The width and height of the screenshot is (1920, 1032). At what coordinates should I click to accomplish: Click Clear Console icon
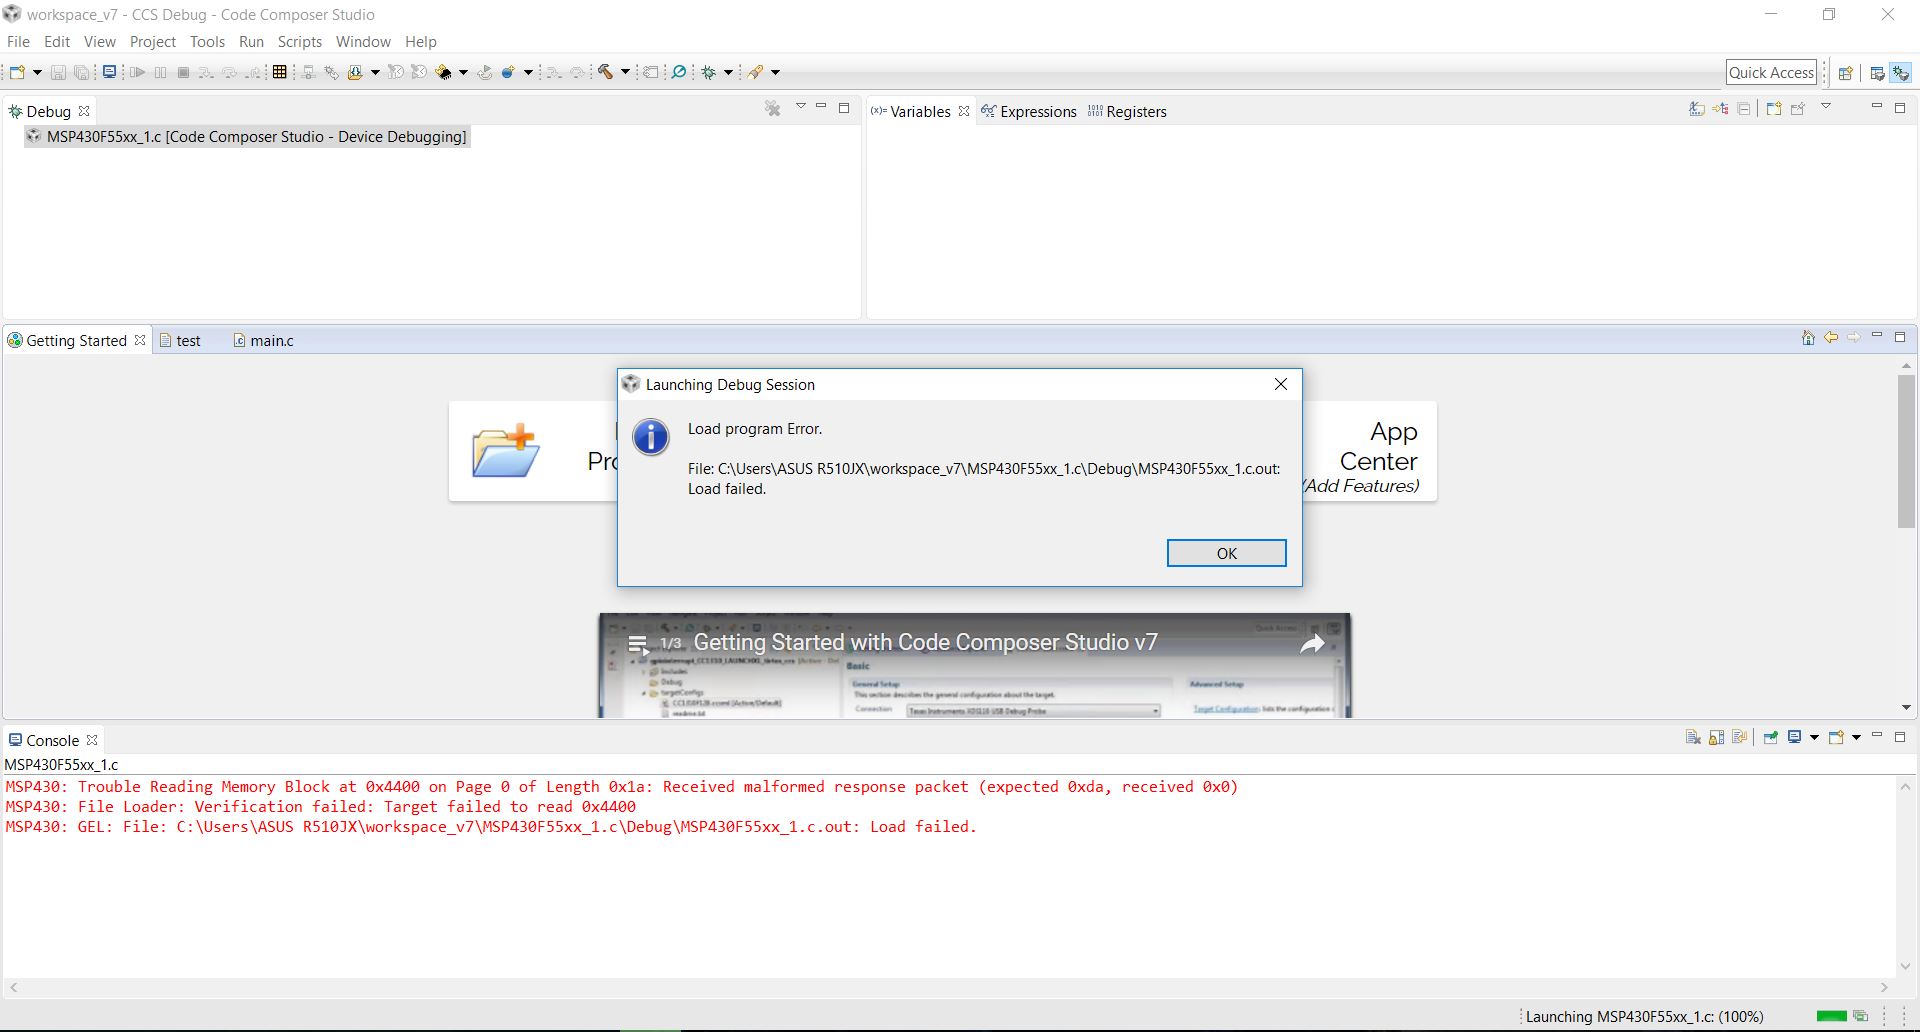pos(1693,738)
